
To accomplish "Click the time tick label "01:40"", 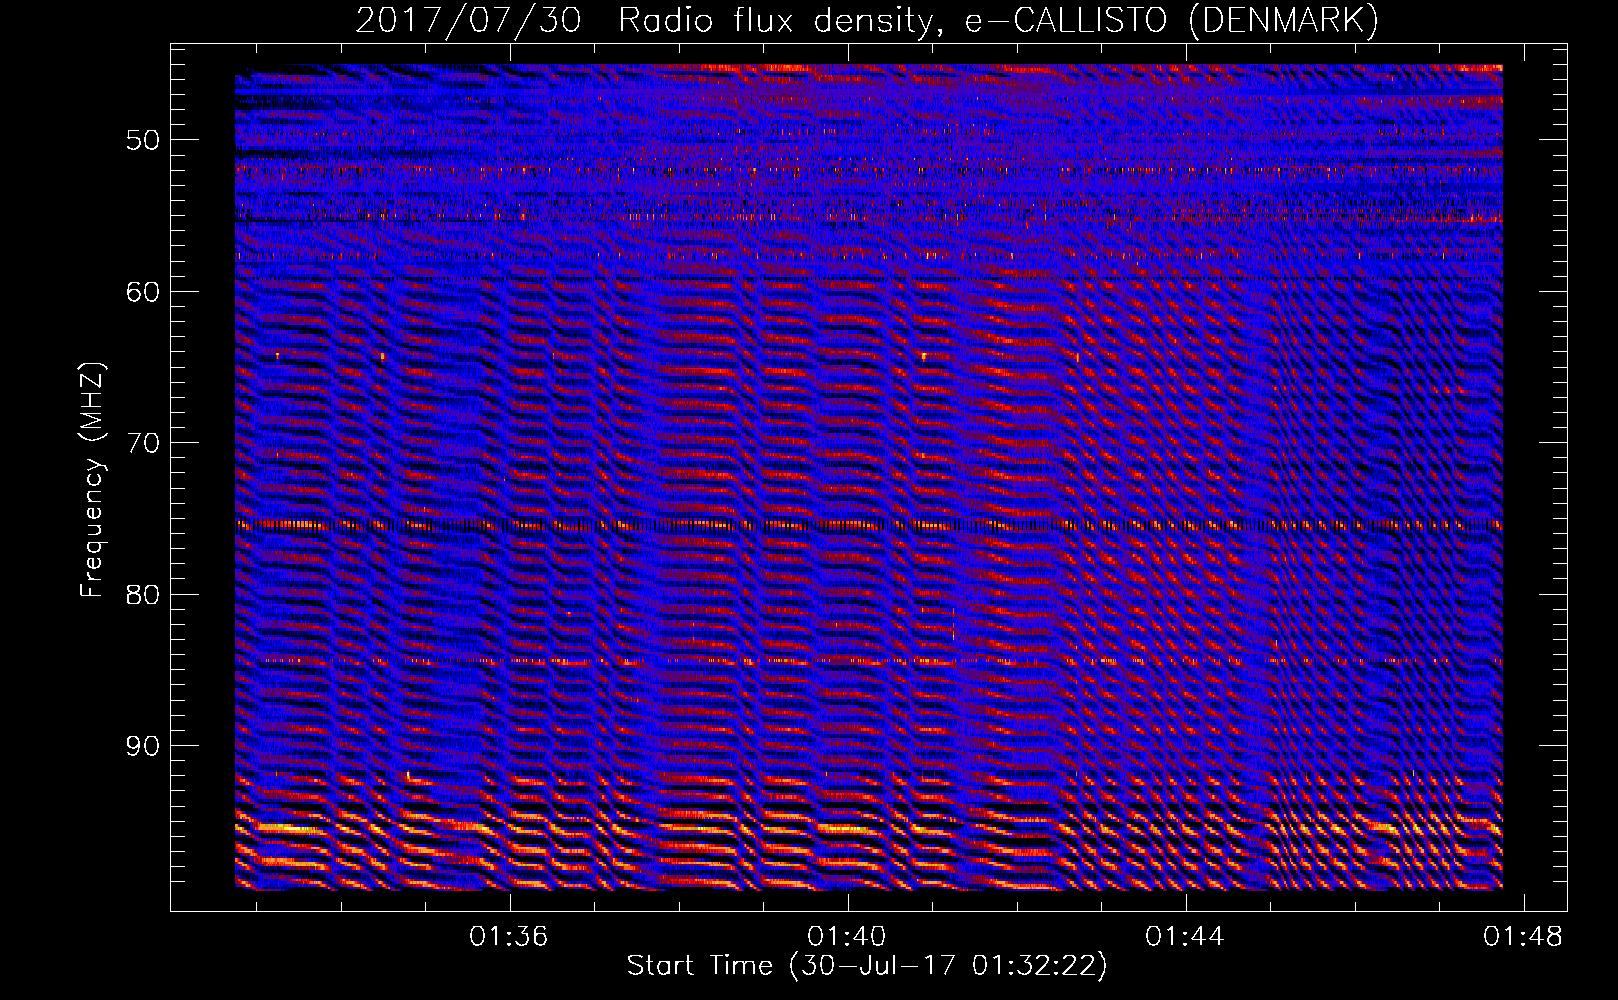I will tap(847, 937).
